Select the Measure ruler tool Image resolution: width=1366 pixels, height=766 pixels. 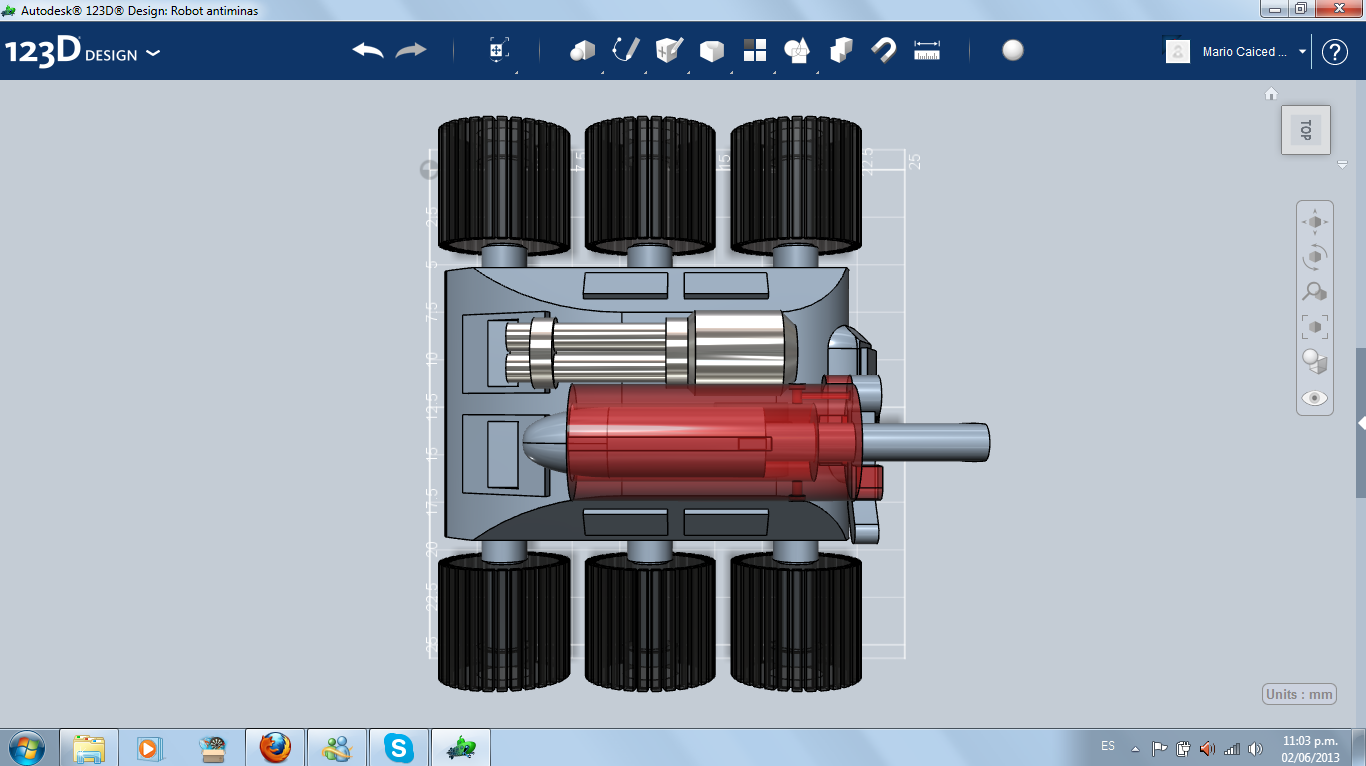click(x=927, y=51)
